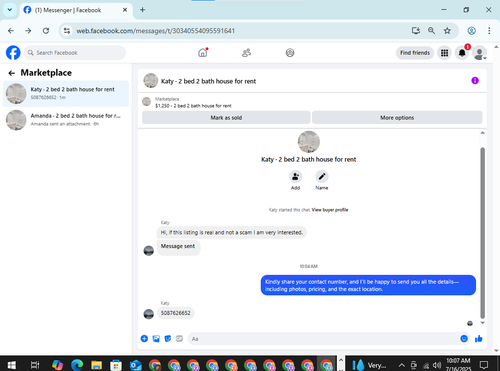
Task: Open Chrome three-dot menu
Action: pos(489,31)
